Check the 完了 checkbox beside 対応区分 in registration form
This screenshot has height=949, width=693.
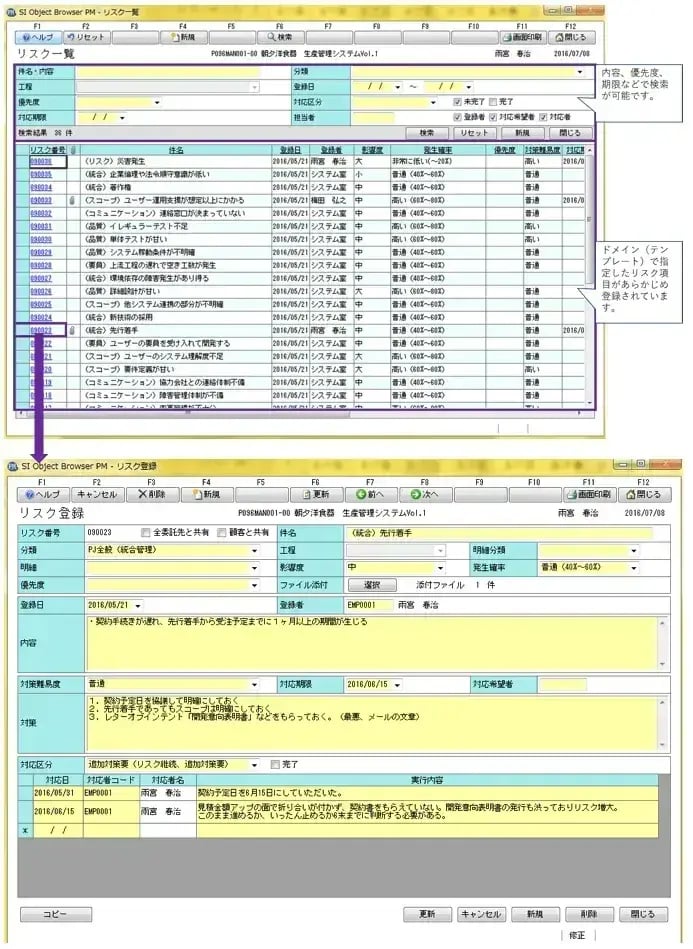click(x=276, y=765)
